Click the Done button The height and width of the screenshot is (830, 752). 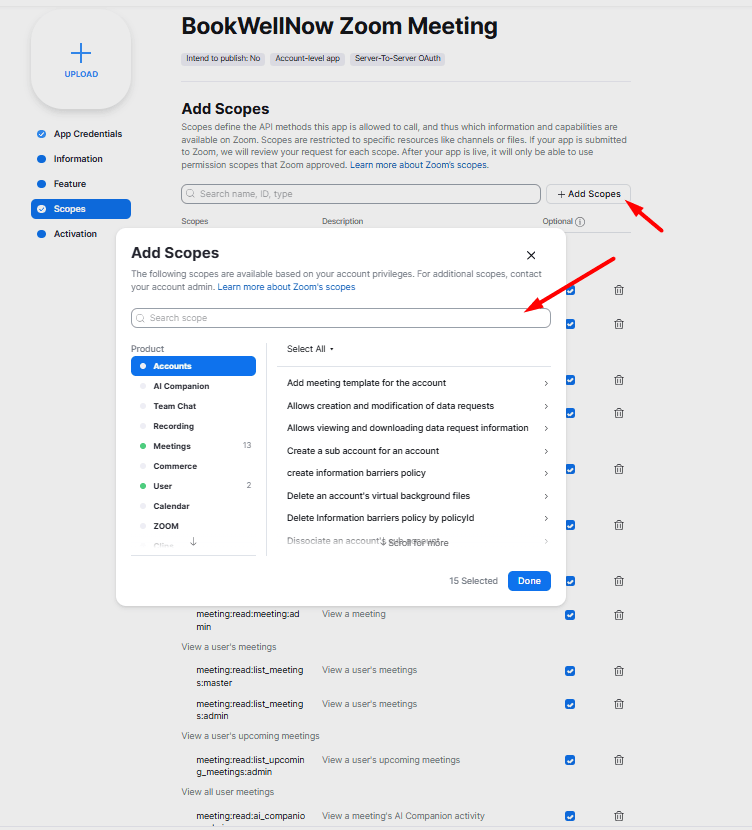click(529, 581)
